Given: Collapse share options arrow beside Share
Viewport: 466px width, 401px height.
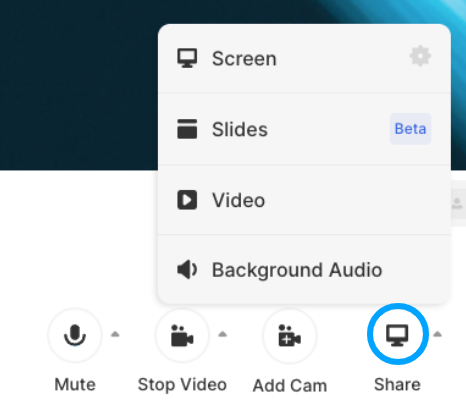Looking at the screenshot, I should tap(437, 334).
